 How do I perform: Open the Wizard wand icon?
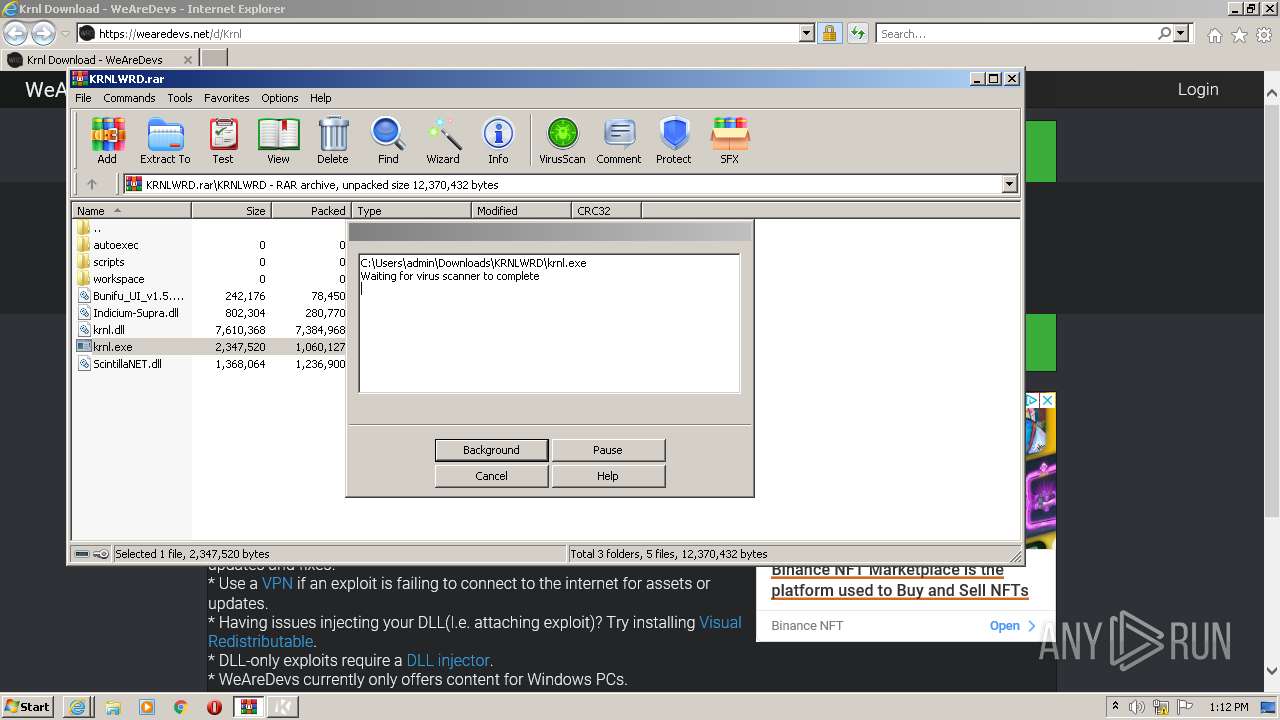click(443, 140)
